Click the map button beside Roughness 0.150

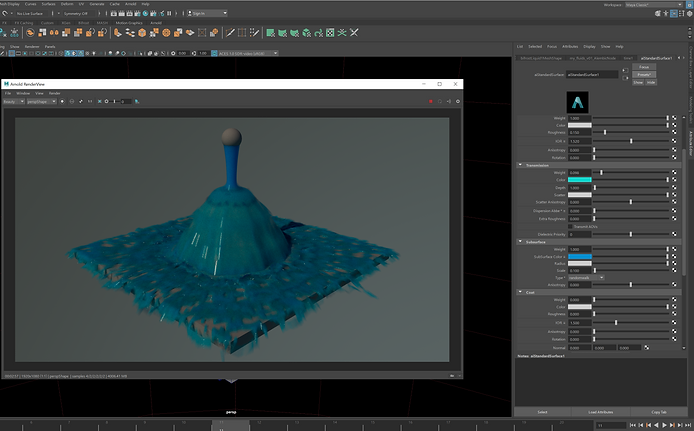[x=674, y=132]
